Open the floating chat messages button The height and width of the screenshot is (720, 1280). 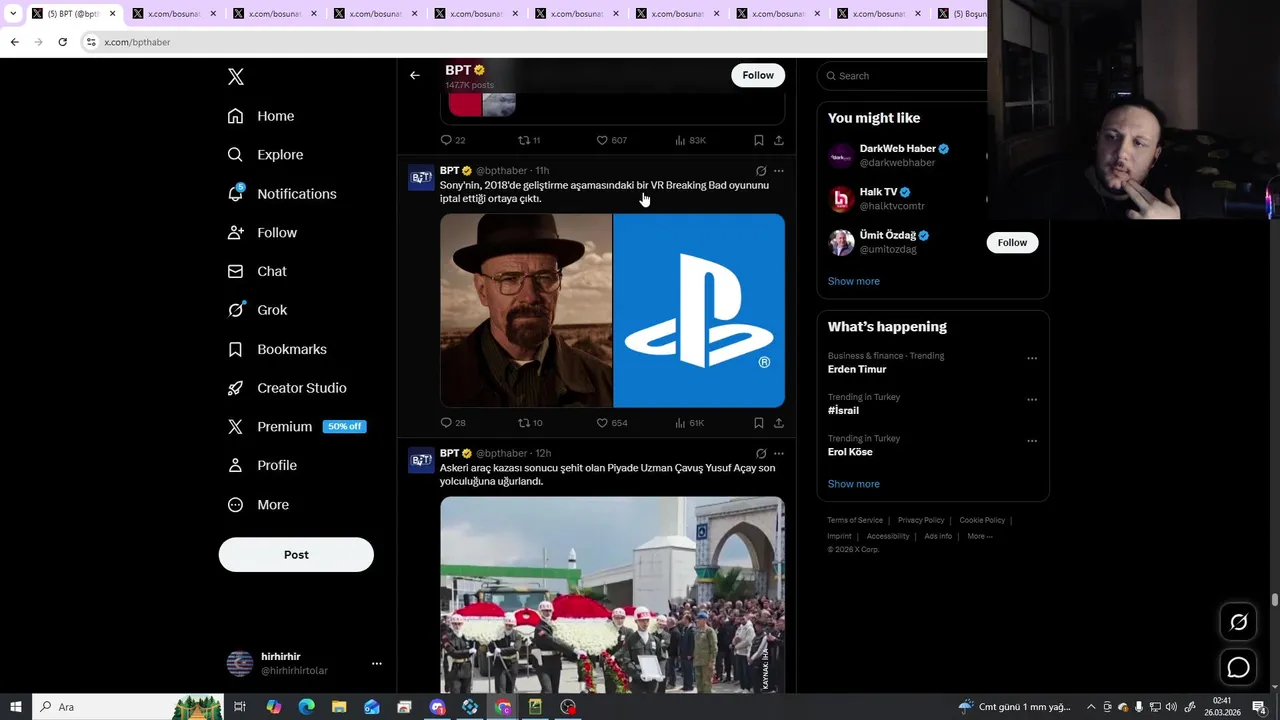pyautogui.click(x=1238, y=667)
